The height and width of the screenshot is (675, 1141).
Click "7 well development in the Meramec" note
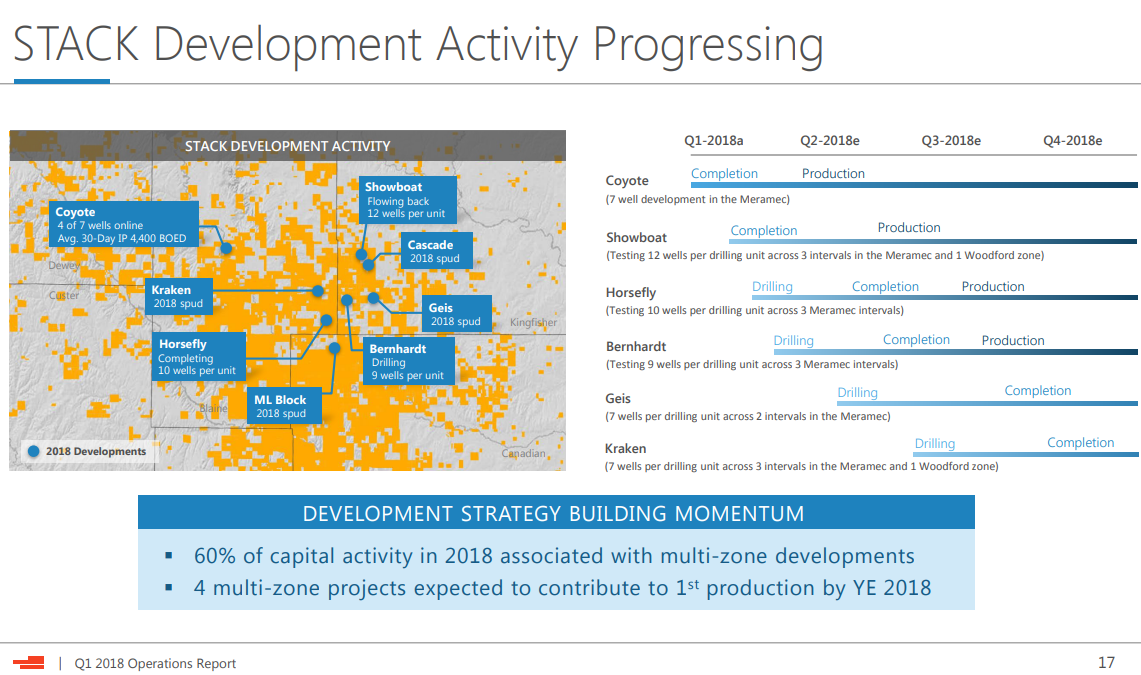click(x=698, y=199)
